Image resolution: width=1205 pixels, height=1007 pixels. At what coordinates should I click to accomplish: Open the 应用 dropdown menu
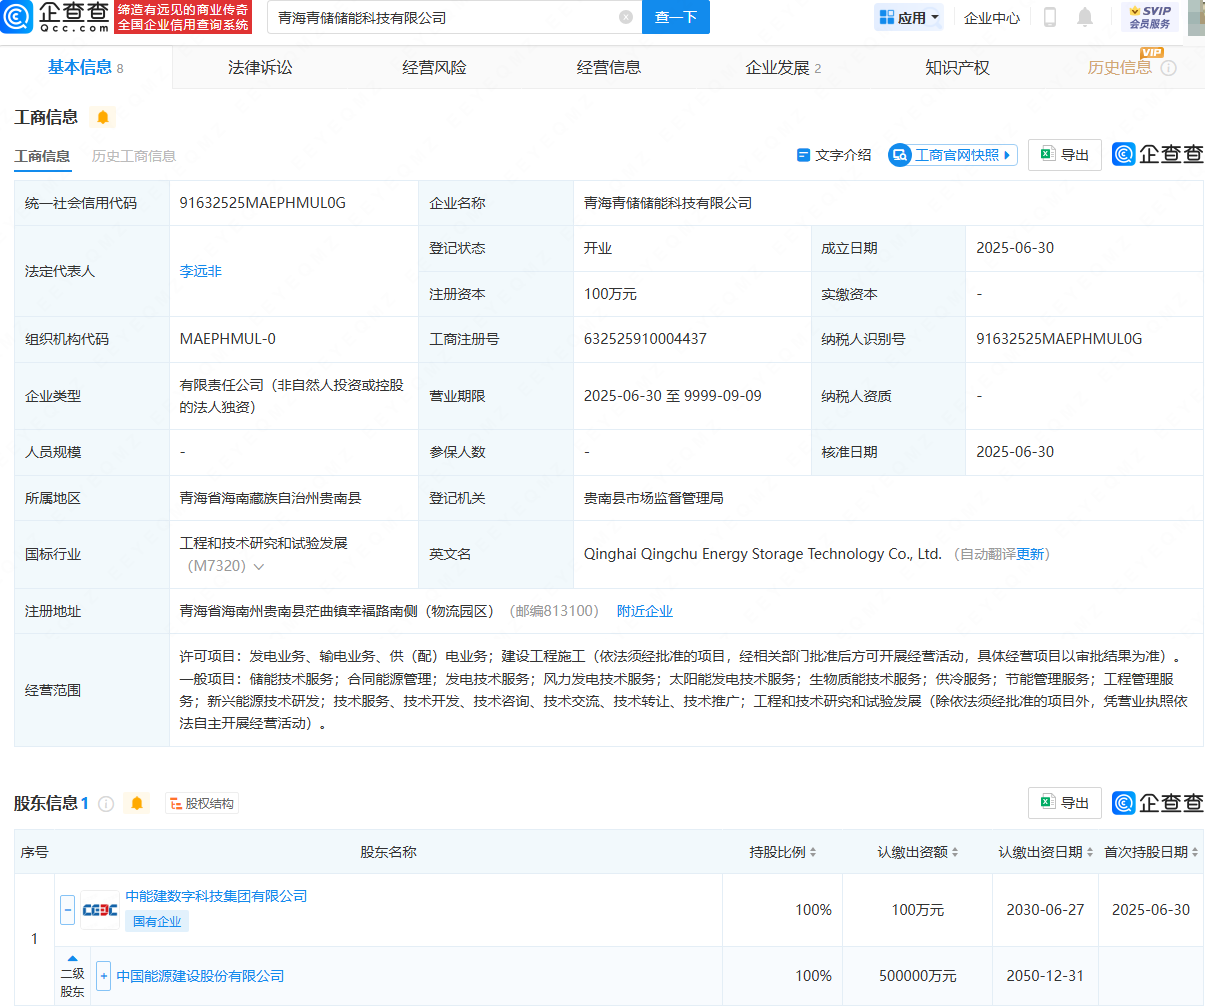point(909,17)
